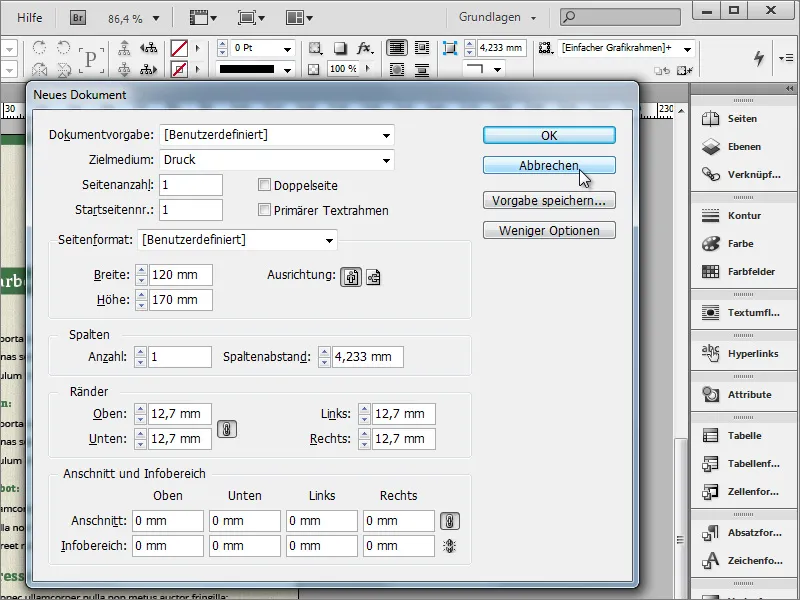Open the view options icon menu
The height and width of the screenshot is (600, 800).
pos(203,18)
